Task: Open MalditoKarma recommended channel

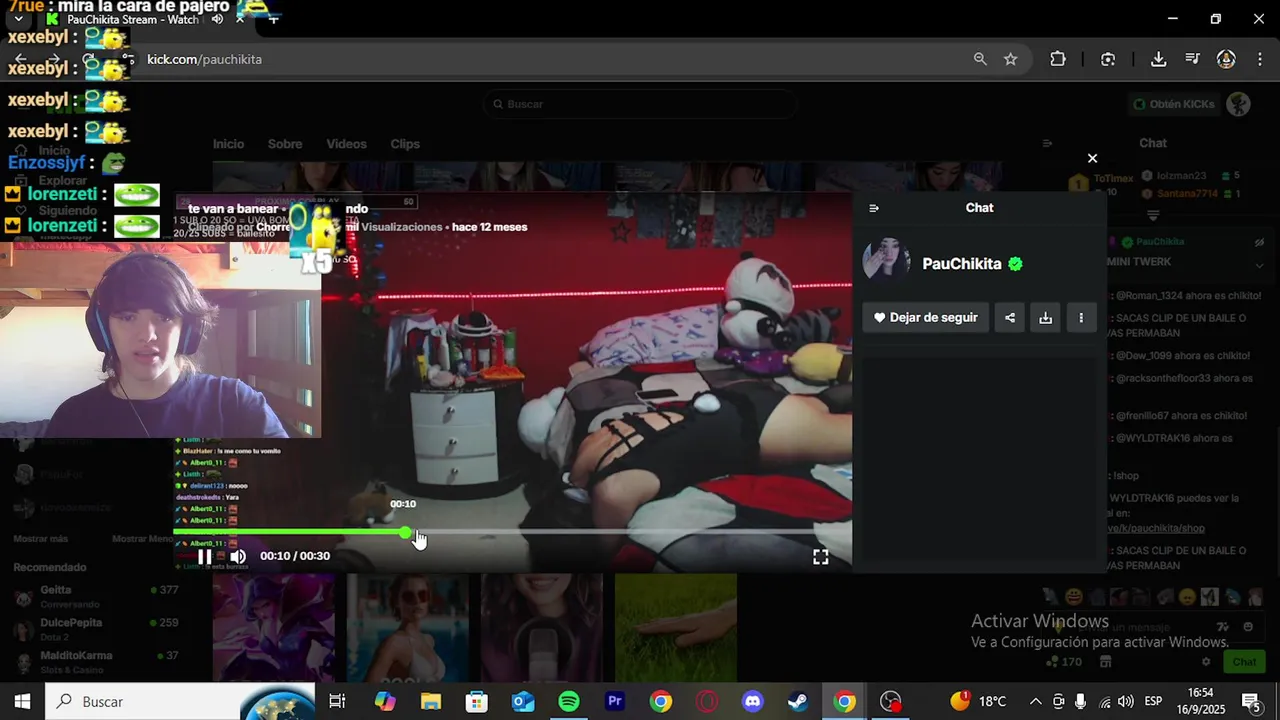Action: (95, 662)
